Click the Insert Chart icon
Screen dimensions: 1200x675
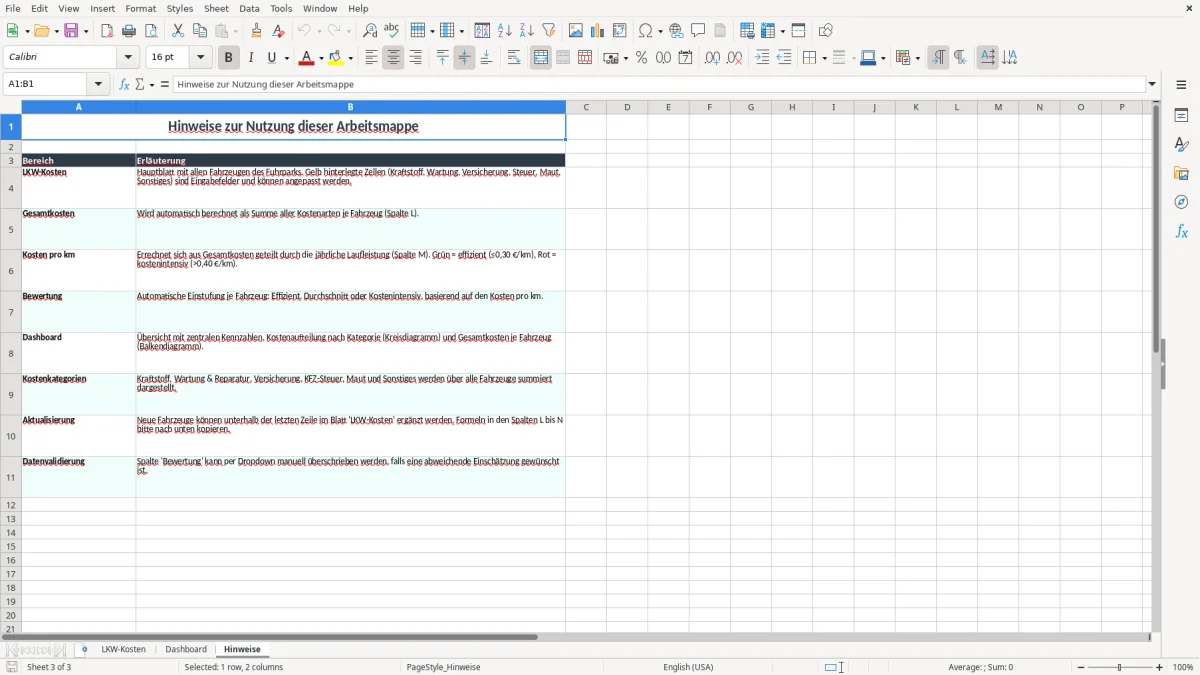(x=598, y=31)
